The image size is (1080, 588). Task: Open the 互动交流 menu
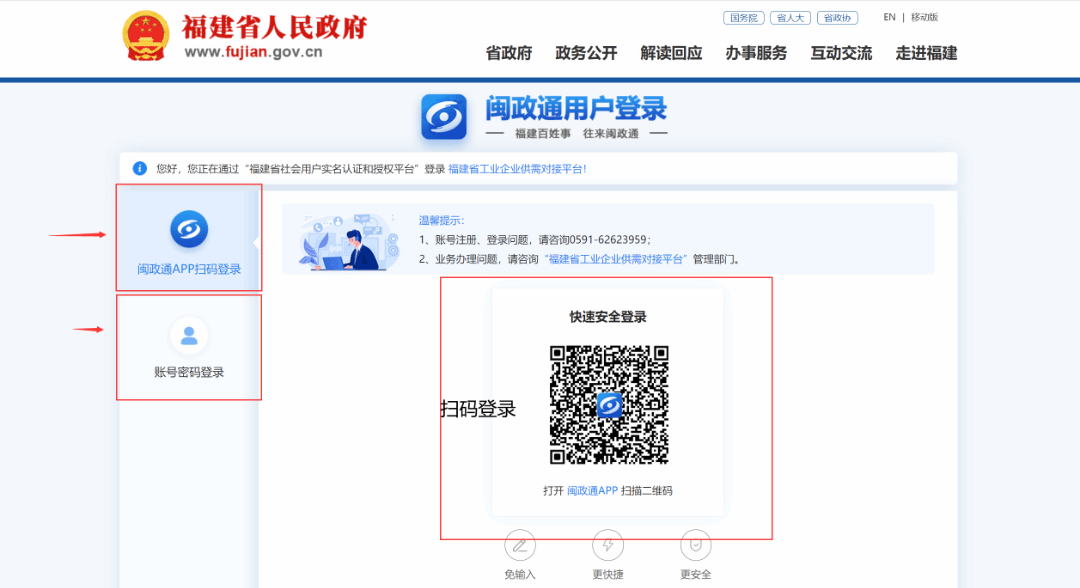[x=841, y=53]
